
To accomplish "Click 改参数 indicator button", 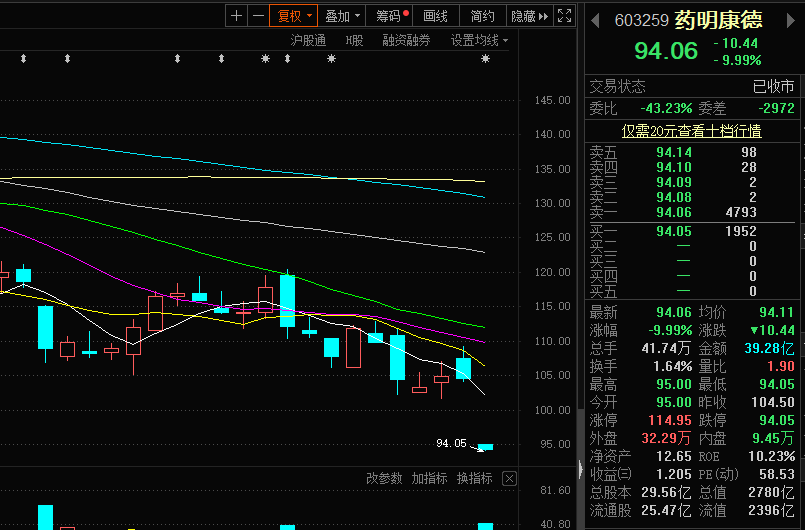I will [384, 479].
